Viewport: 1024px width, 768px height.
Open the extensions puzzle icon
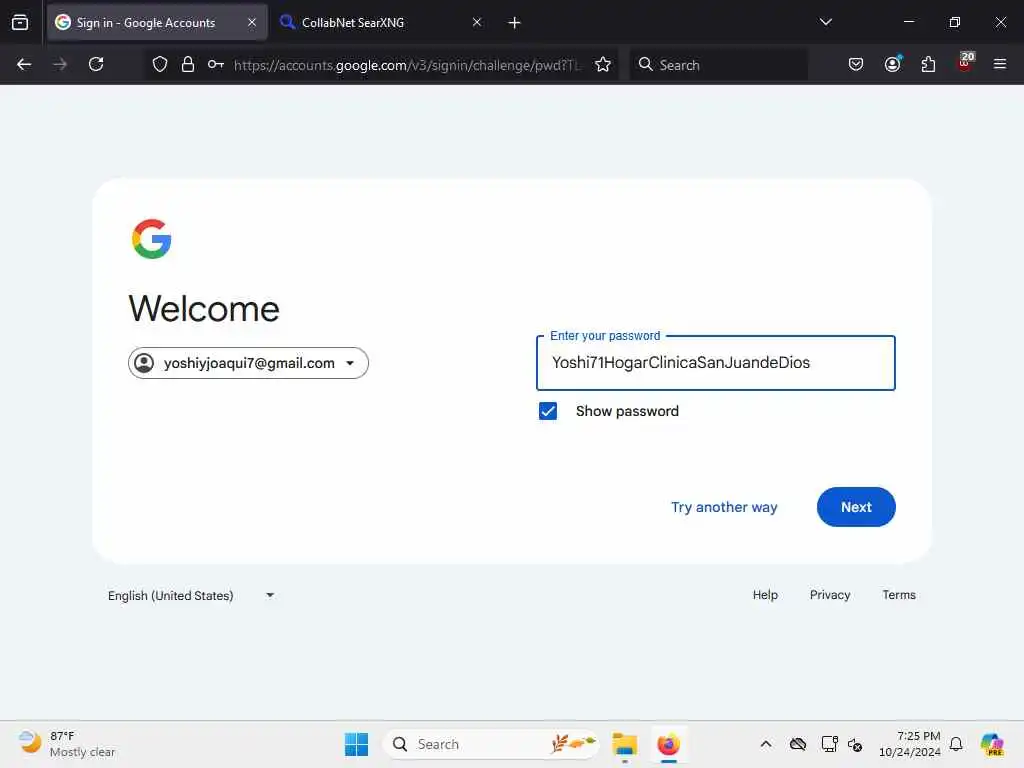928,64
